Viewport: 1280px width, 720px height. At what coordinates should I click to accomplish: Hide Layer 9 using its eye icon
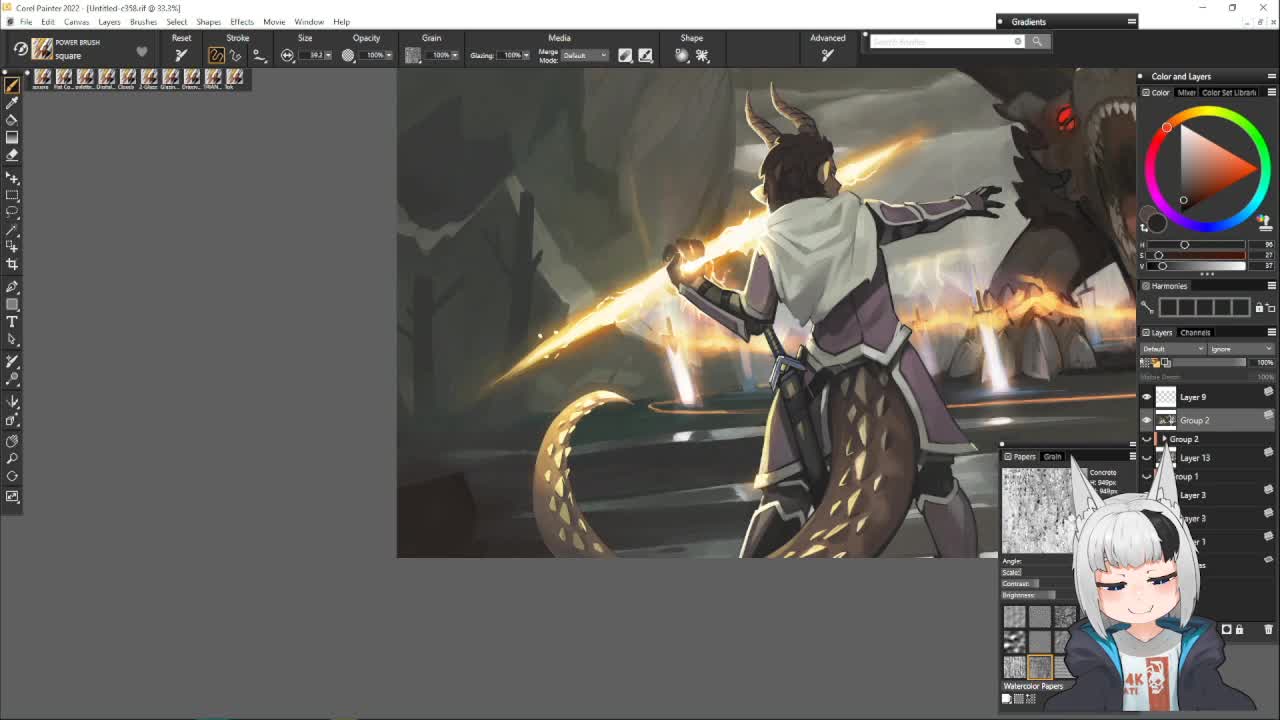point(1147,397)
